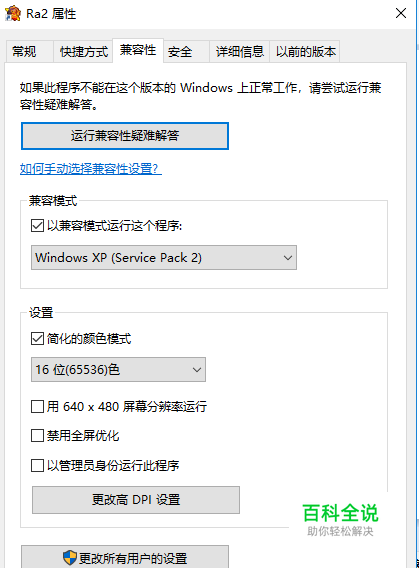Screen dimensions: 419x568
Task: Open the 快捷方式 tab
Action: [83, 51]
